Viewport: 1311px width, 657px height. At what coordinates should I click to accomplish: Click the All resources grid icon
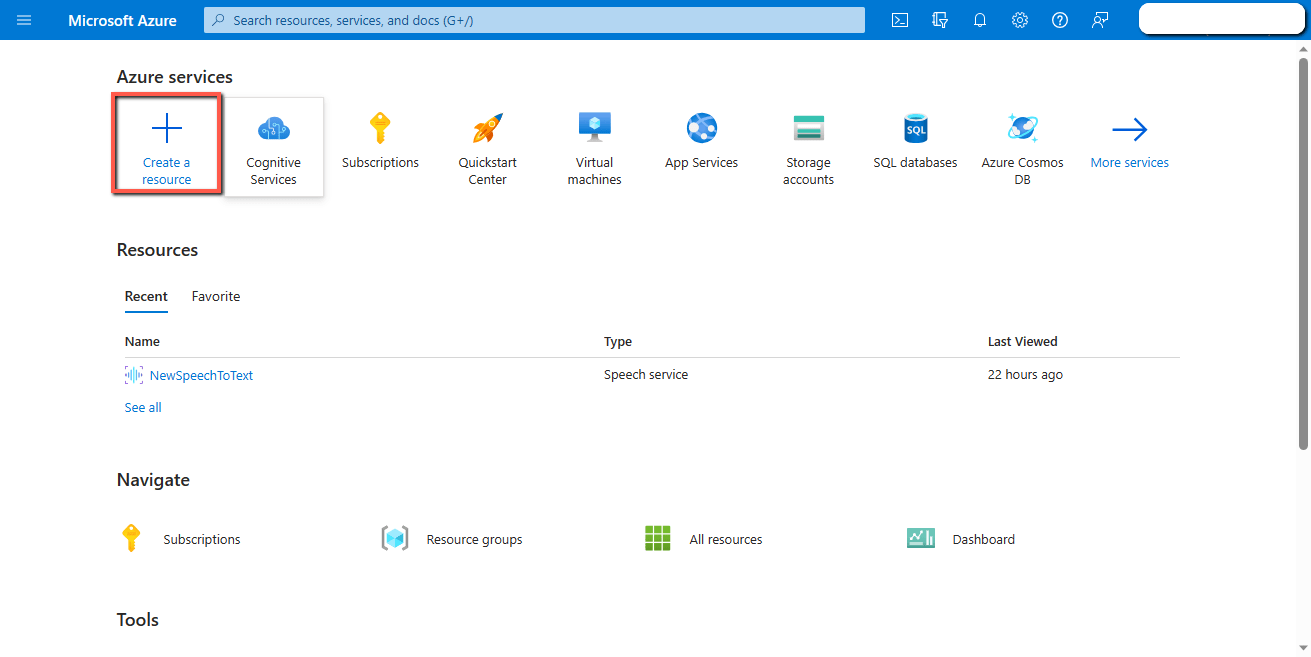tap(657, 538)
